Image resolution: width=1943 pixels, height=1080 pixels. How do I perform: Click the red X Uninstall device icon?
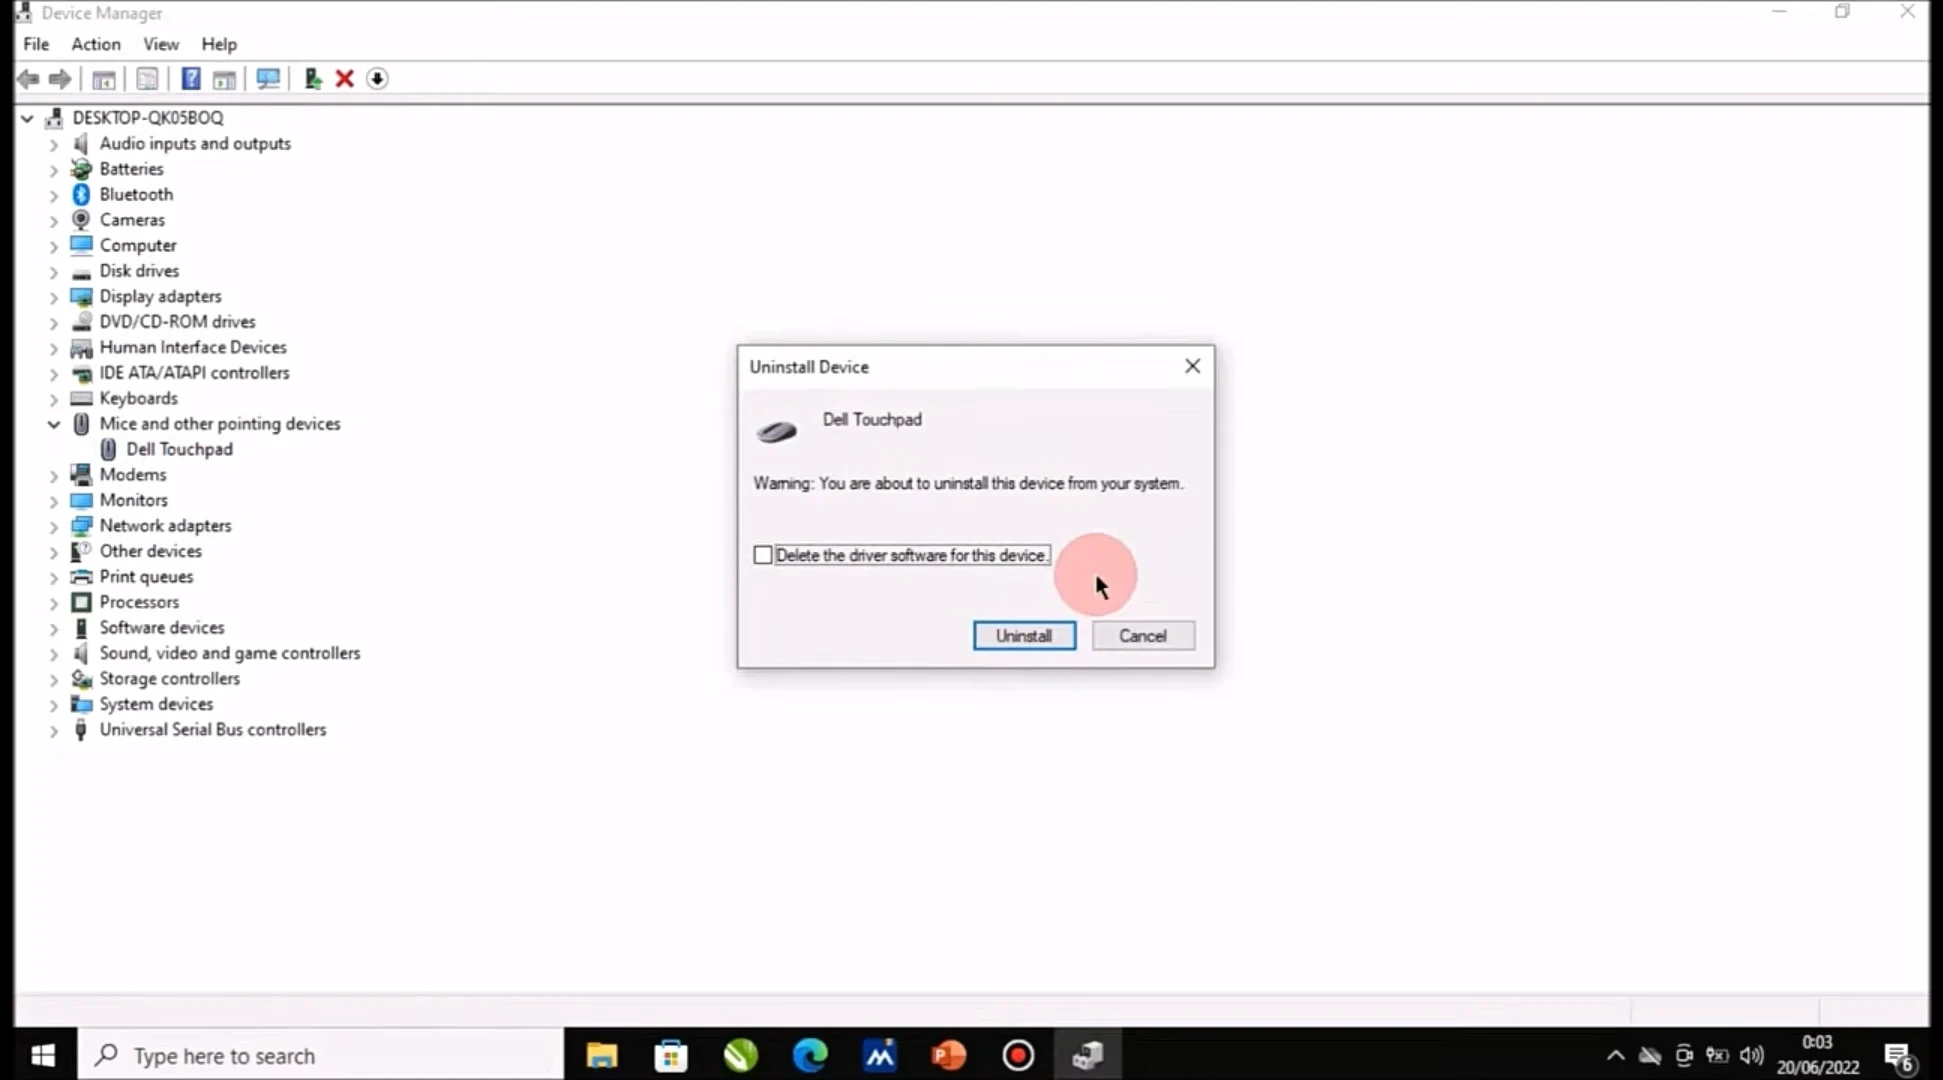tap(345, 79)
